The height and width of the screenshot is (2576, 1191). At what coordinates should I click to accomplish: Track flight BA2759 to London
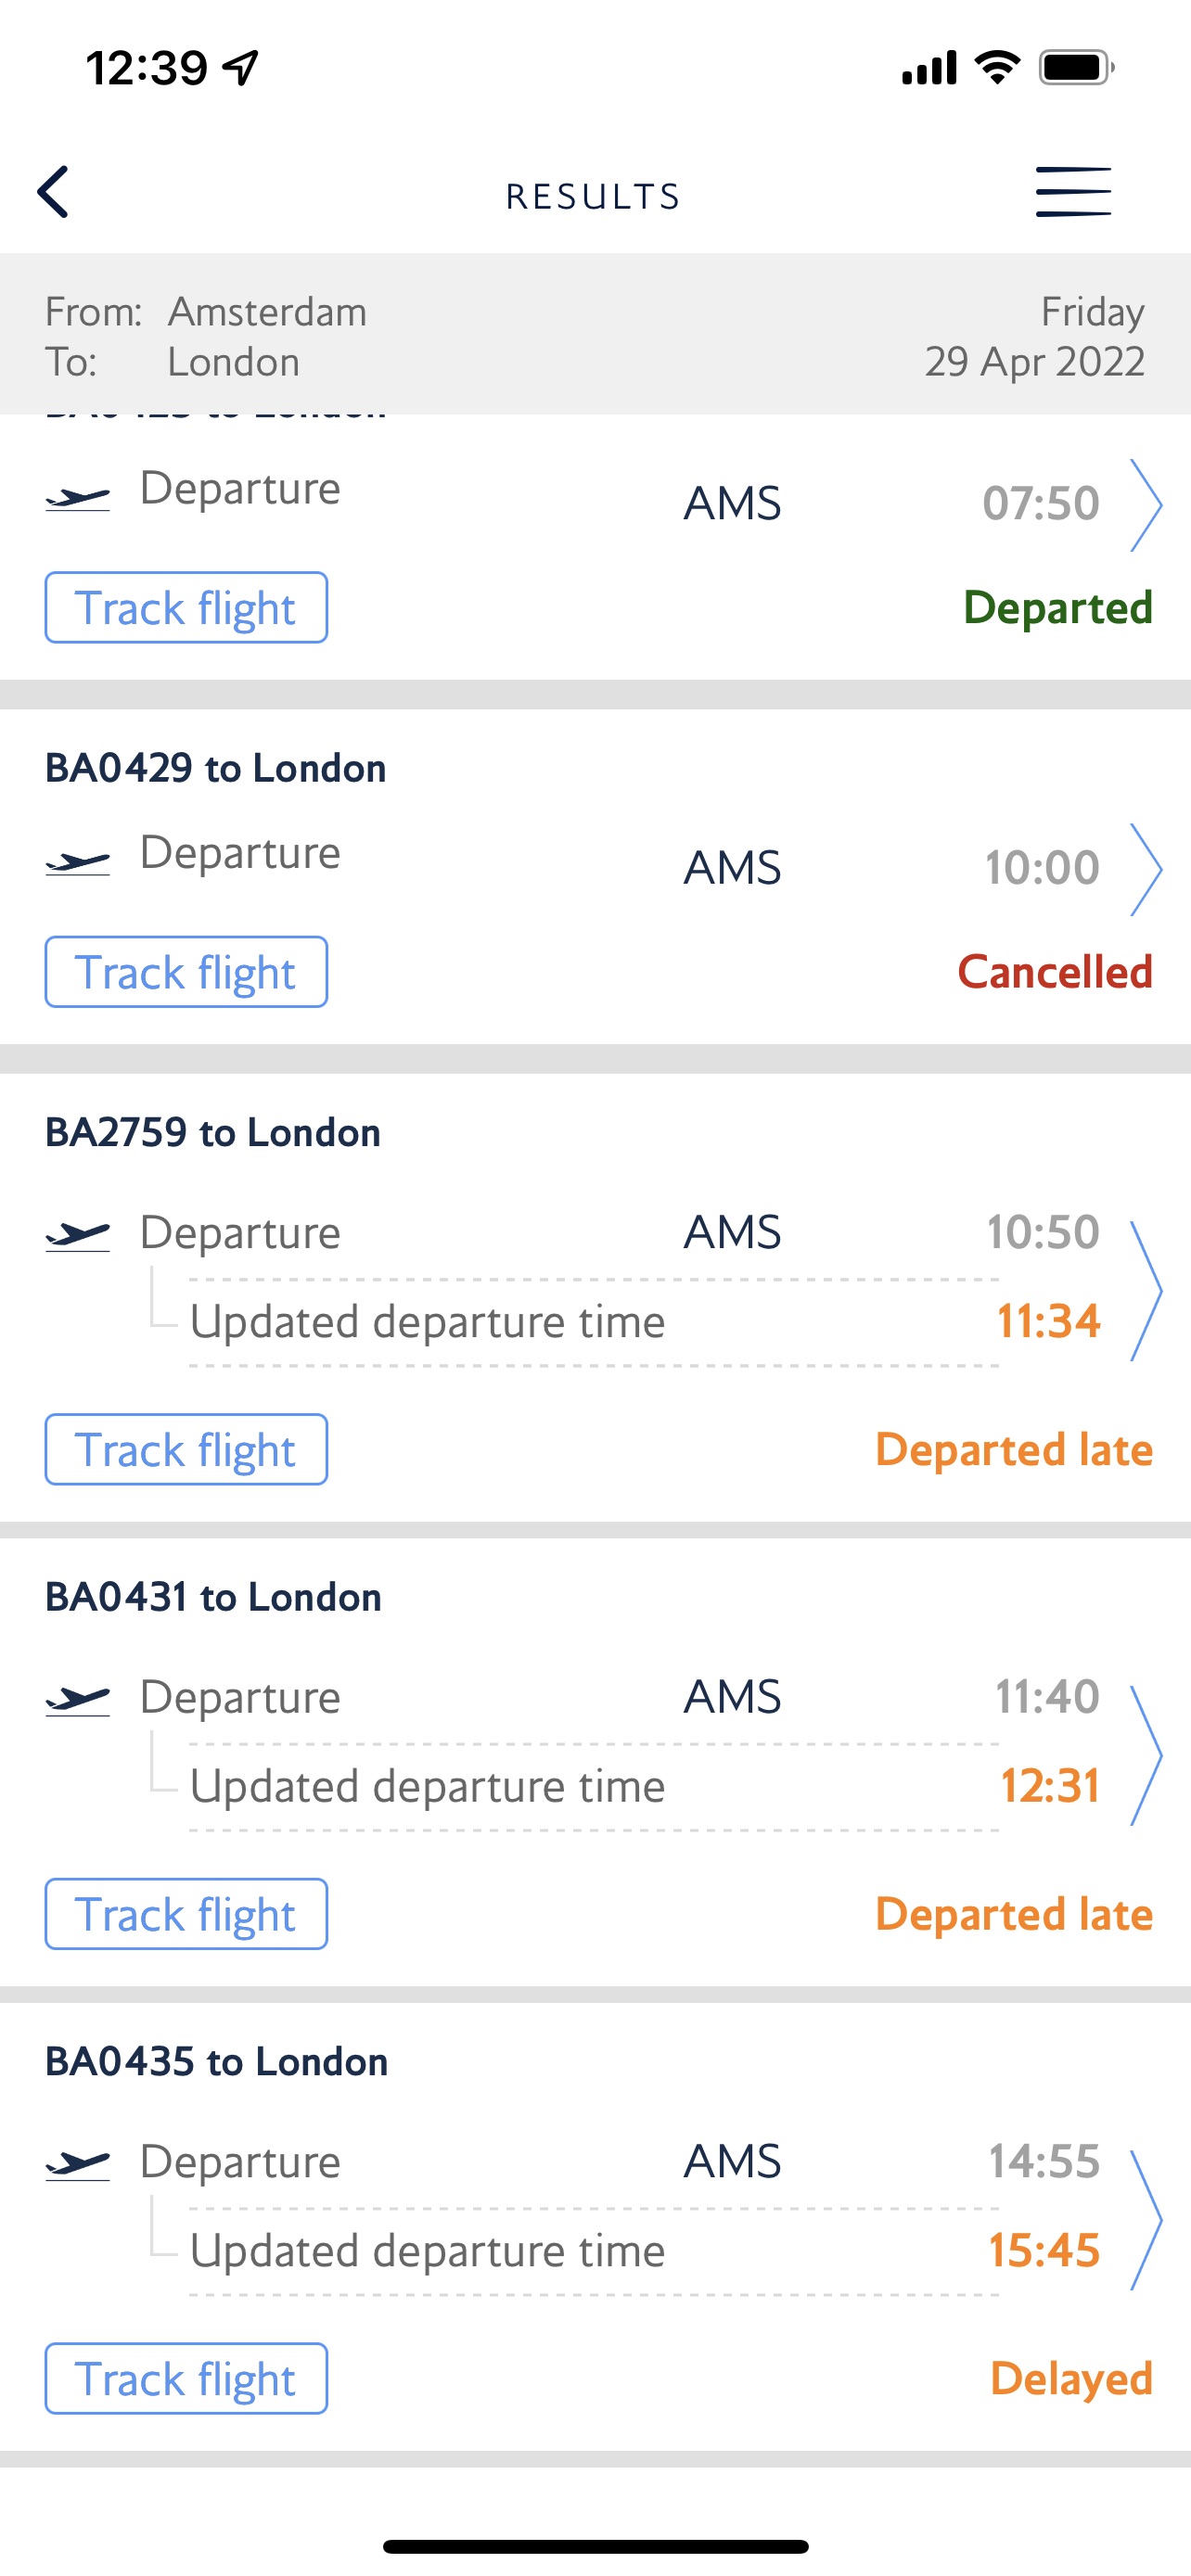coord(186,1450)
